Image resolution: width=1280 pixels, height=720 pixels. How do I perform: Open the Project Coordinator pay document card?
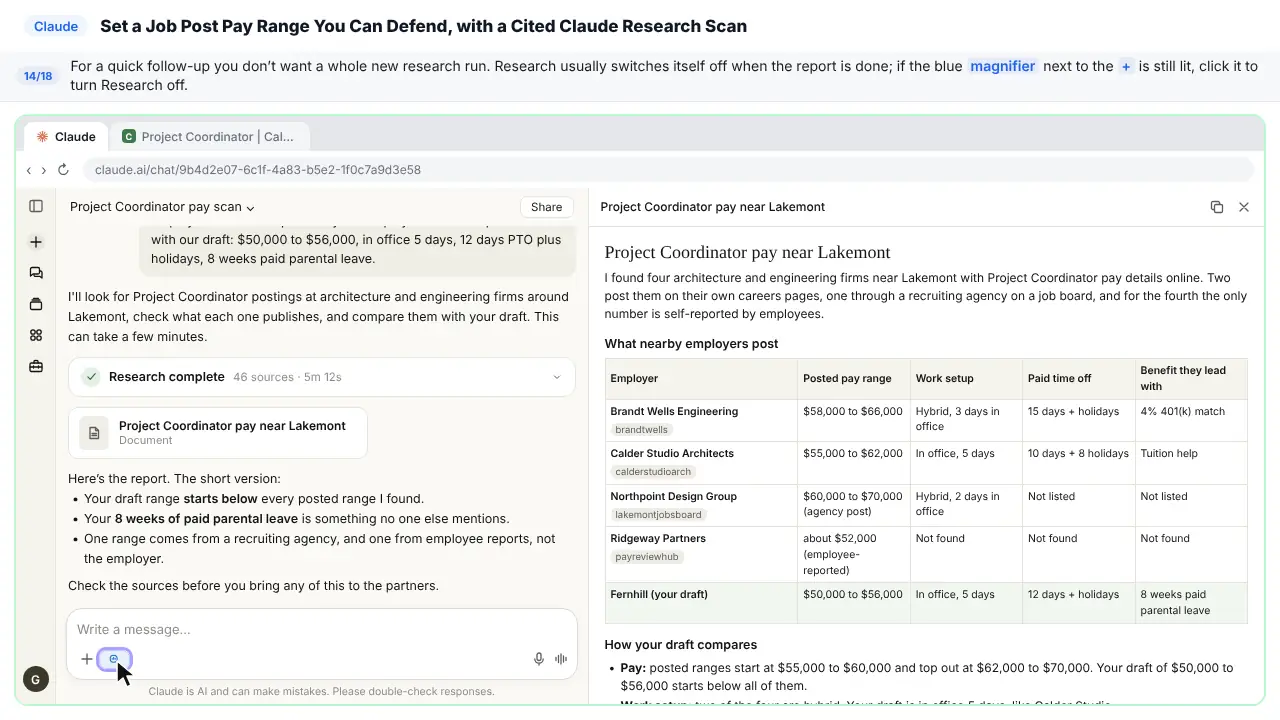tap(218, 432)
